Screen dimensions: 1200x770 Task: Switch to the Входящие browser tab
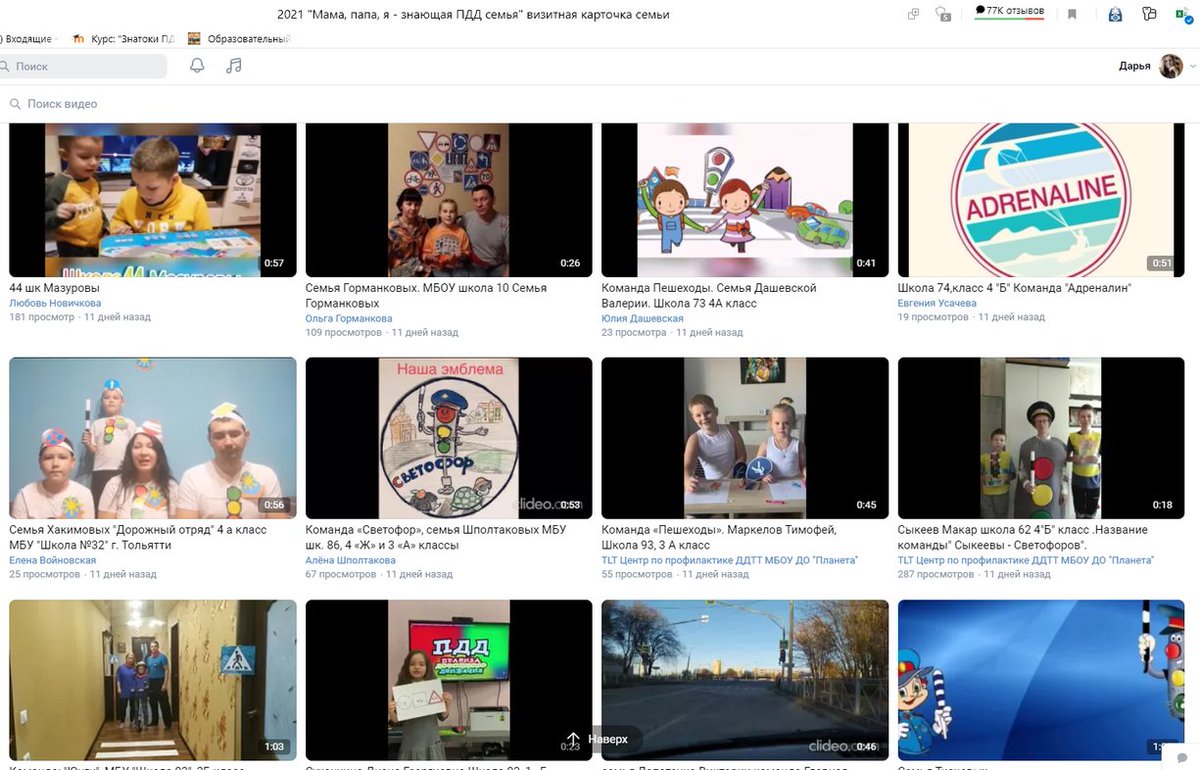tap(29, 39)
